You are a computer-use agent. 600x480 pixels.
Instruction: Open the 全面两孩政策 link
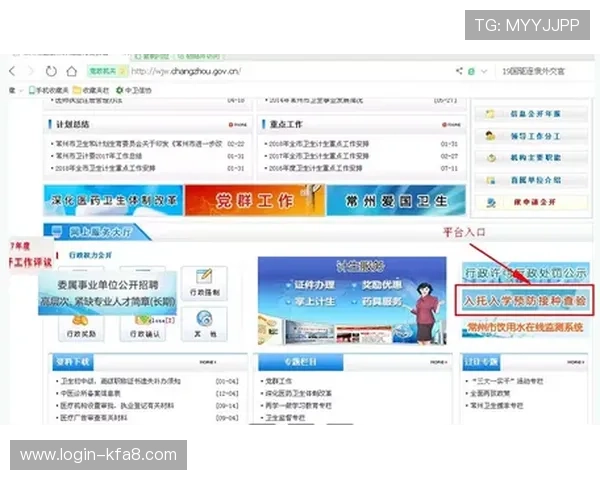[x=491, y=393]
